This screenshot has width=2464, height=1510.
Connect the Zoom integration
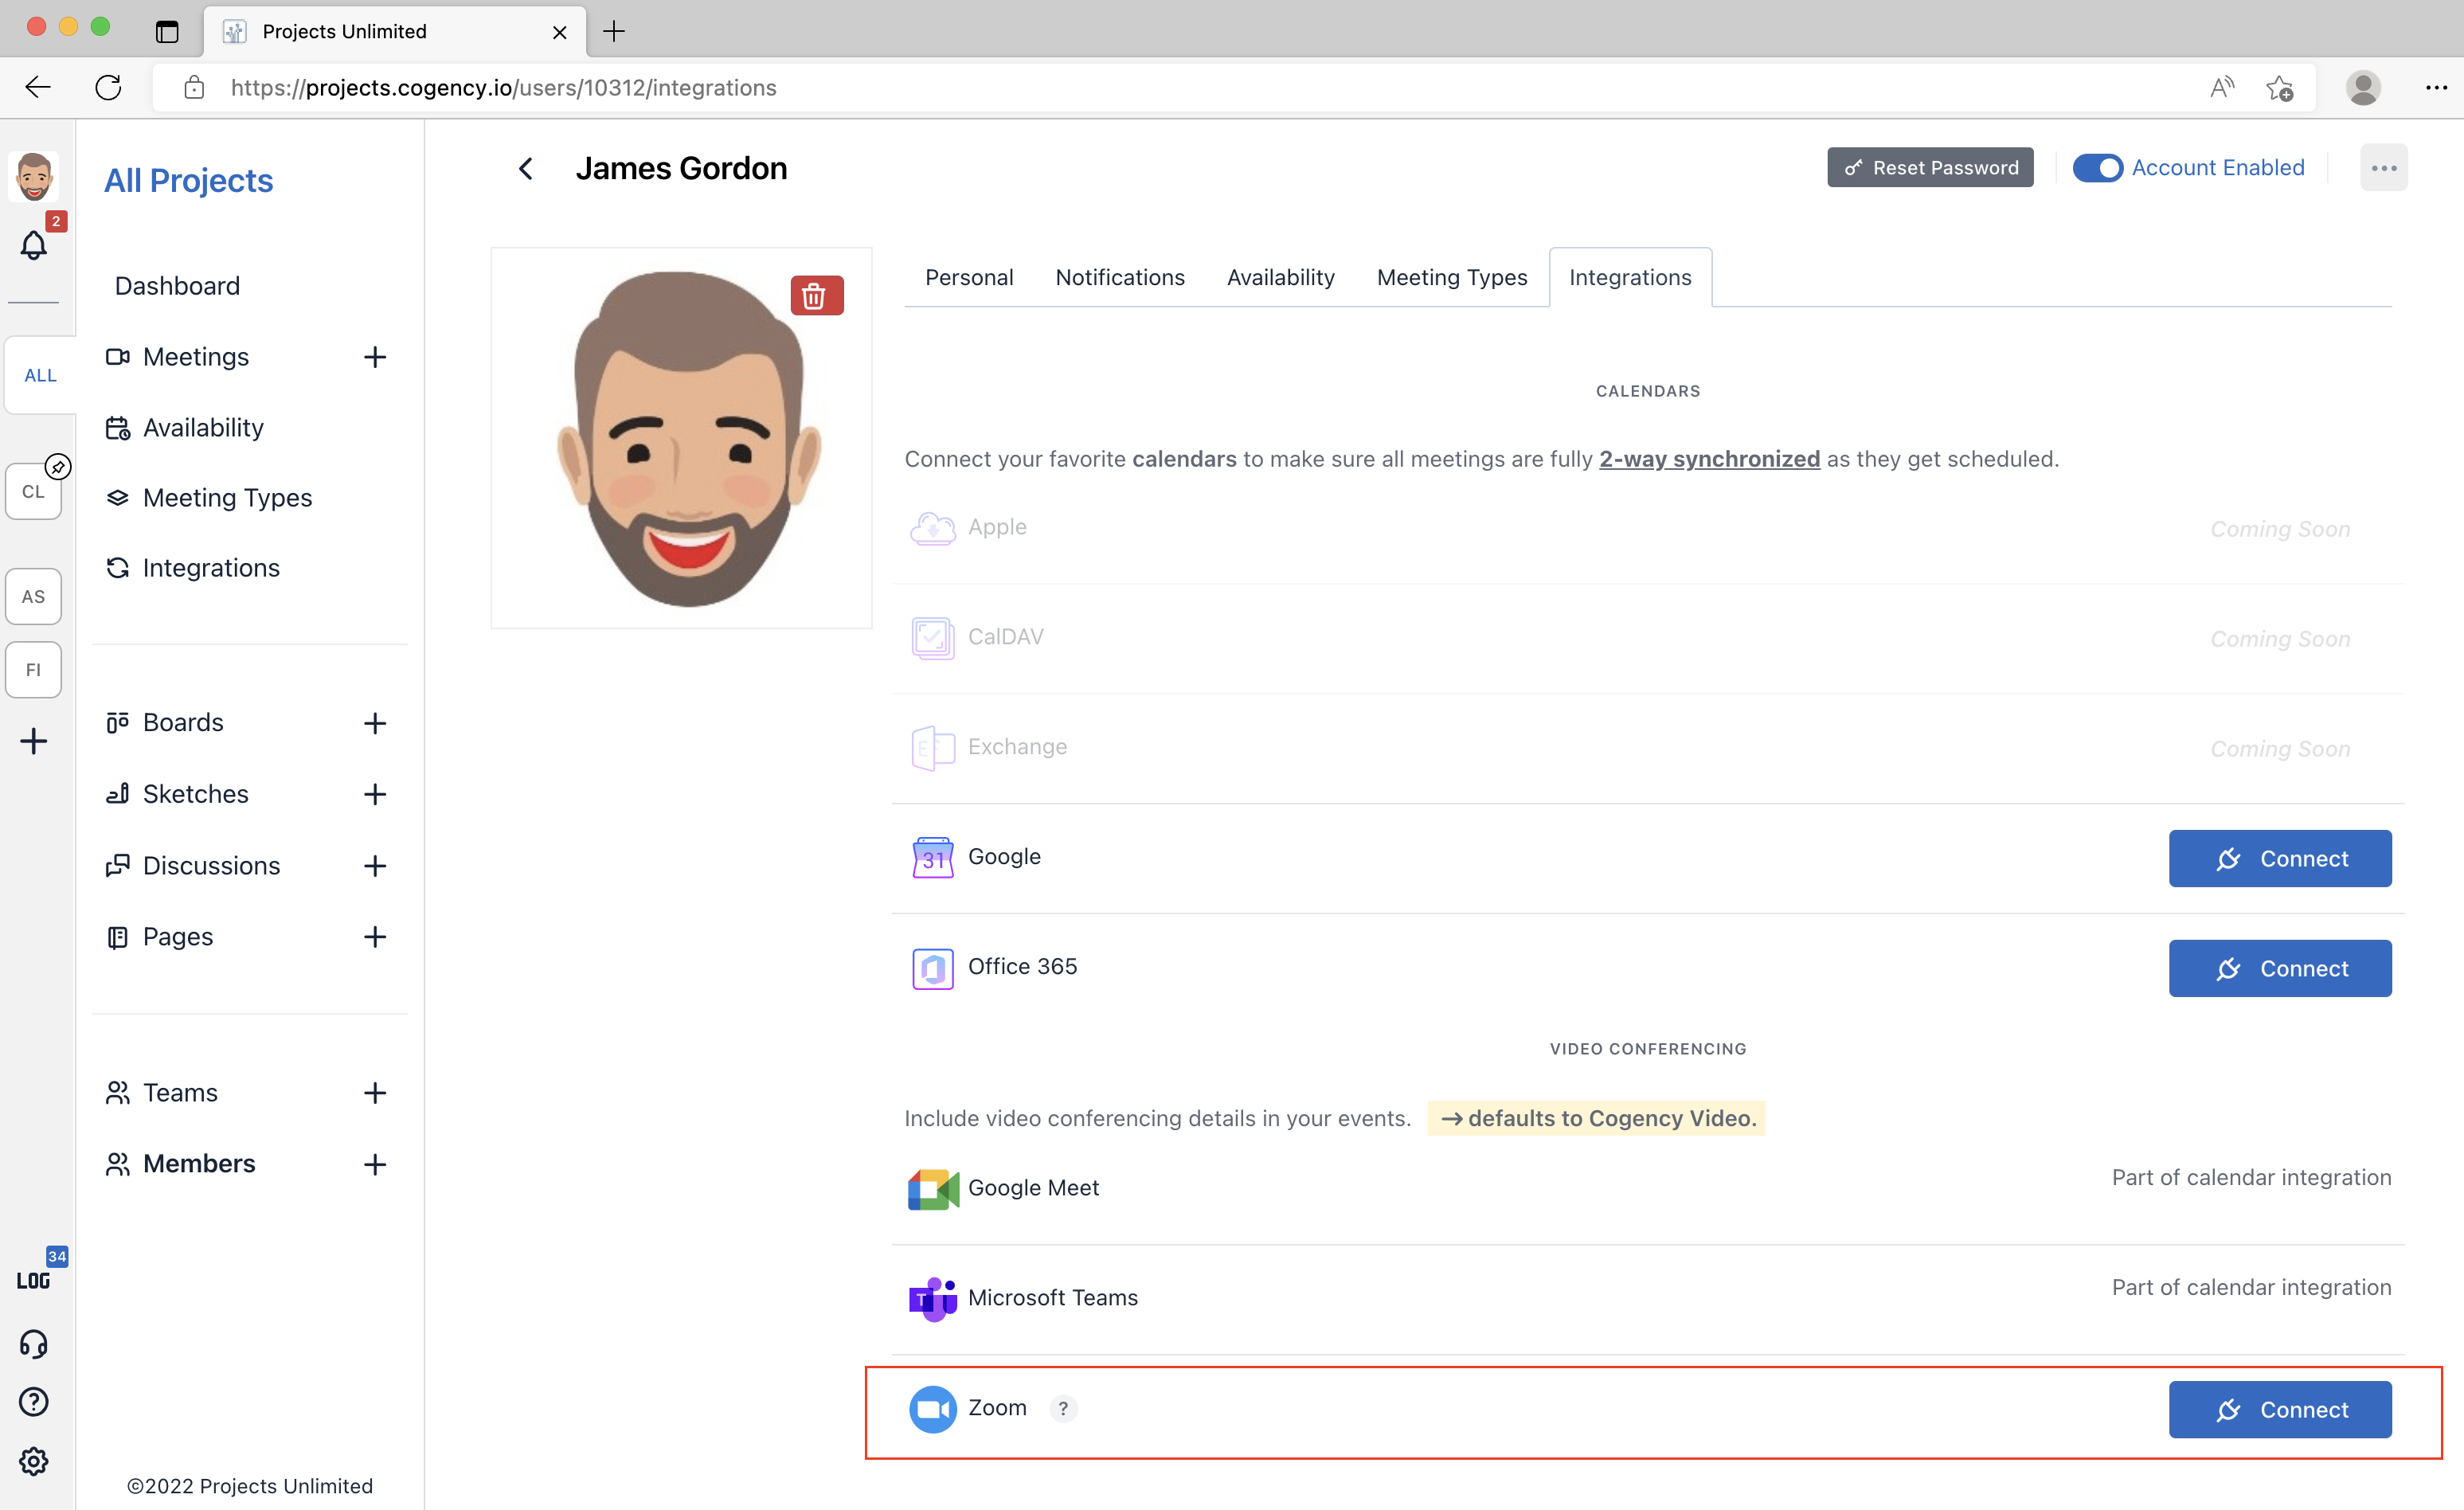coord(2279,1409)
